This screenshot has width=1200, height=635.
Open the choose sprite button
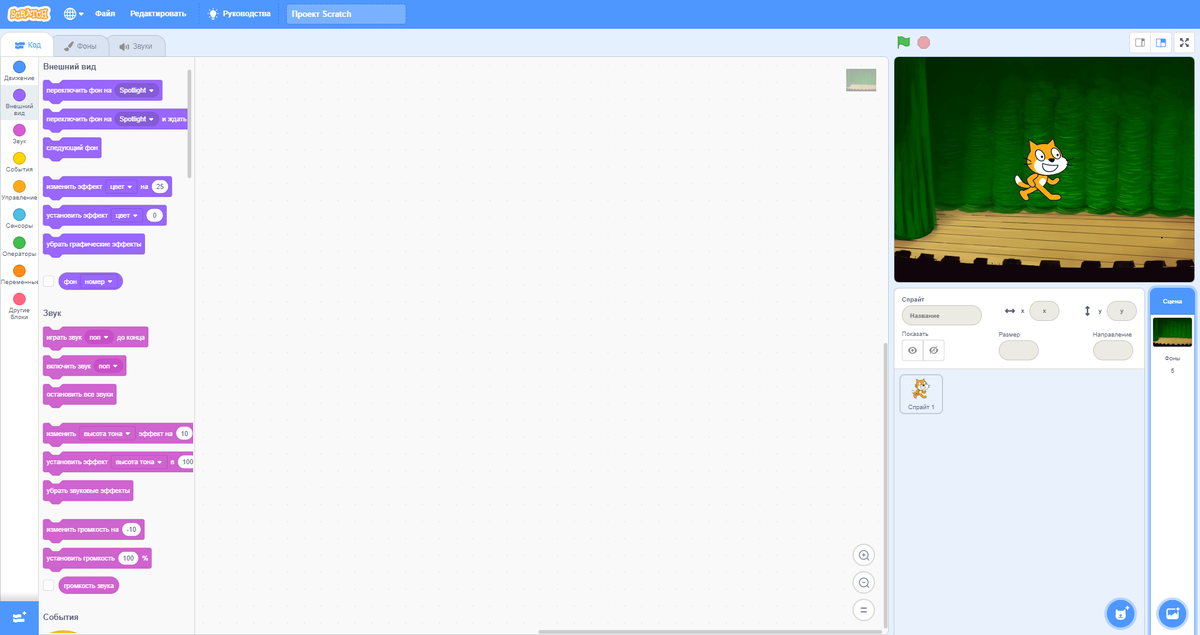click(x=1120, y=612)
